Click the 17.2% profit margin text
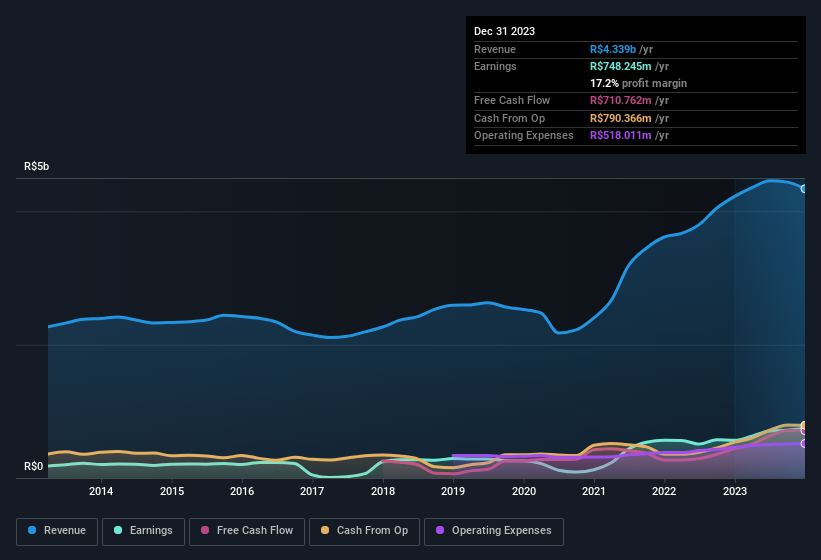Screen dimensions: 821x560 click(638, 83)
